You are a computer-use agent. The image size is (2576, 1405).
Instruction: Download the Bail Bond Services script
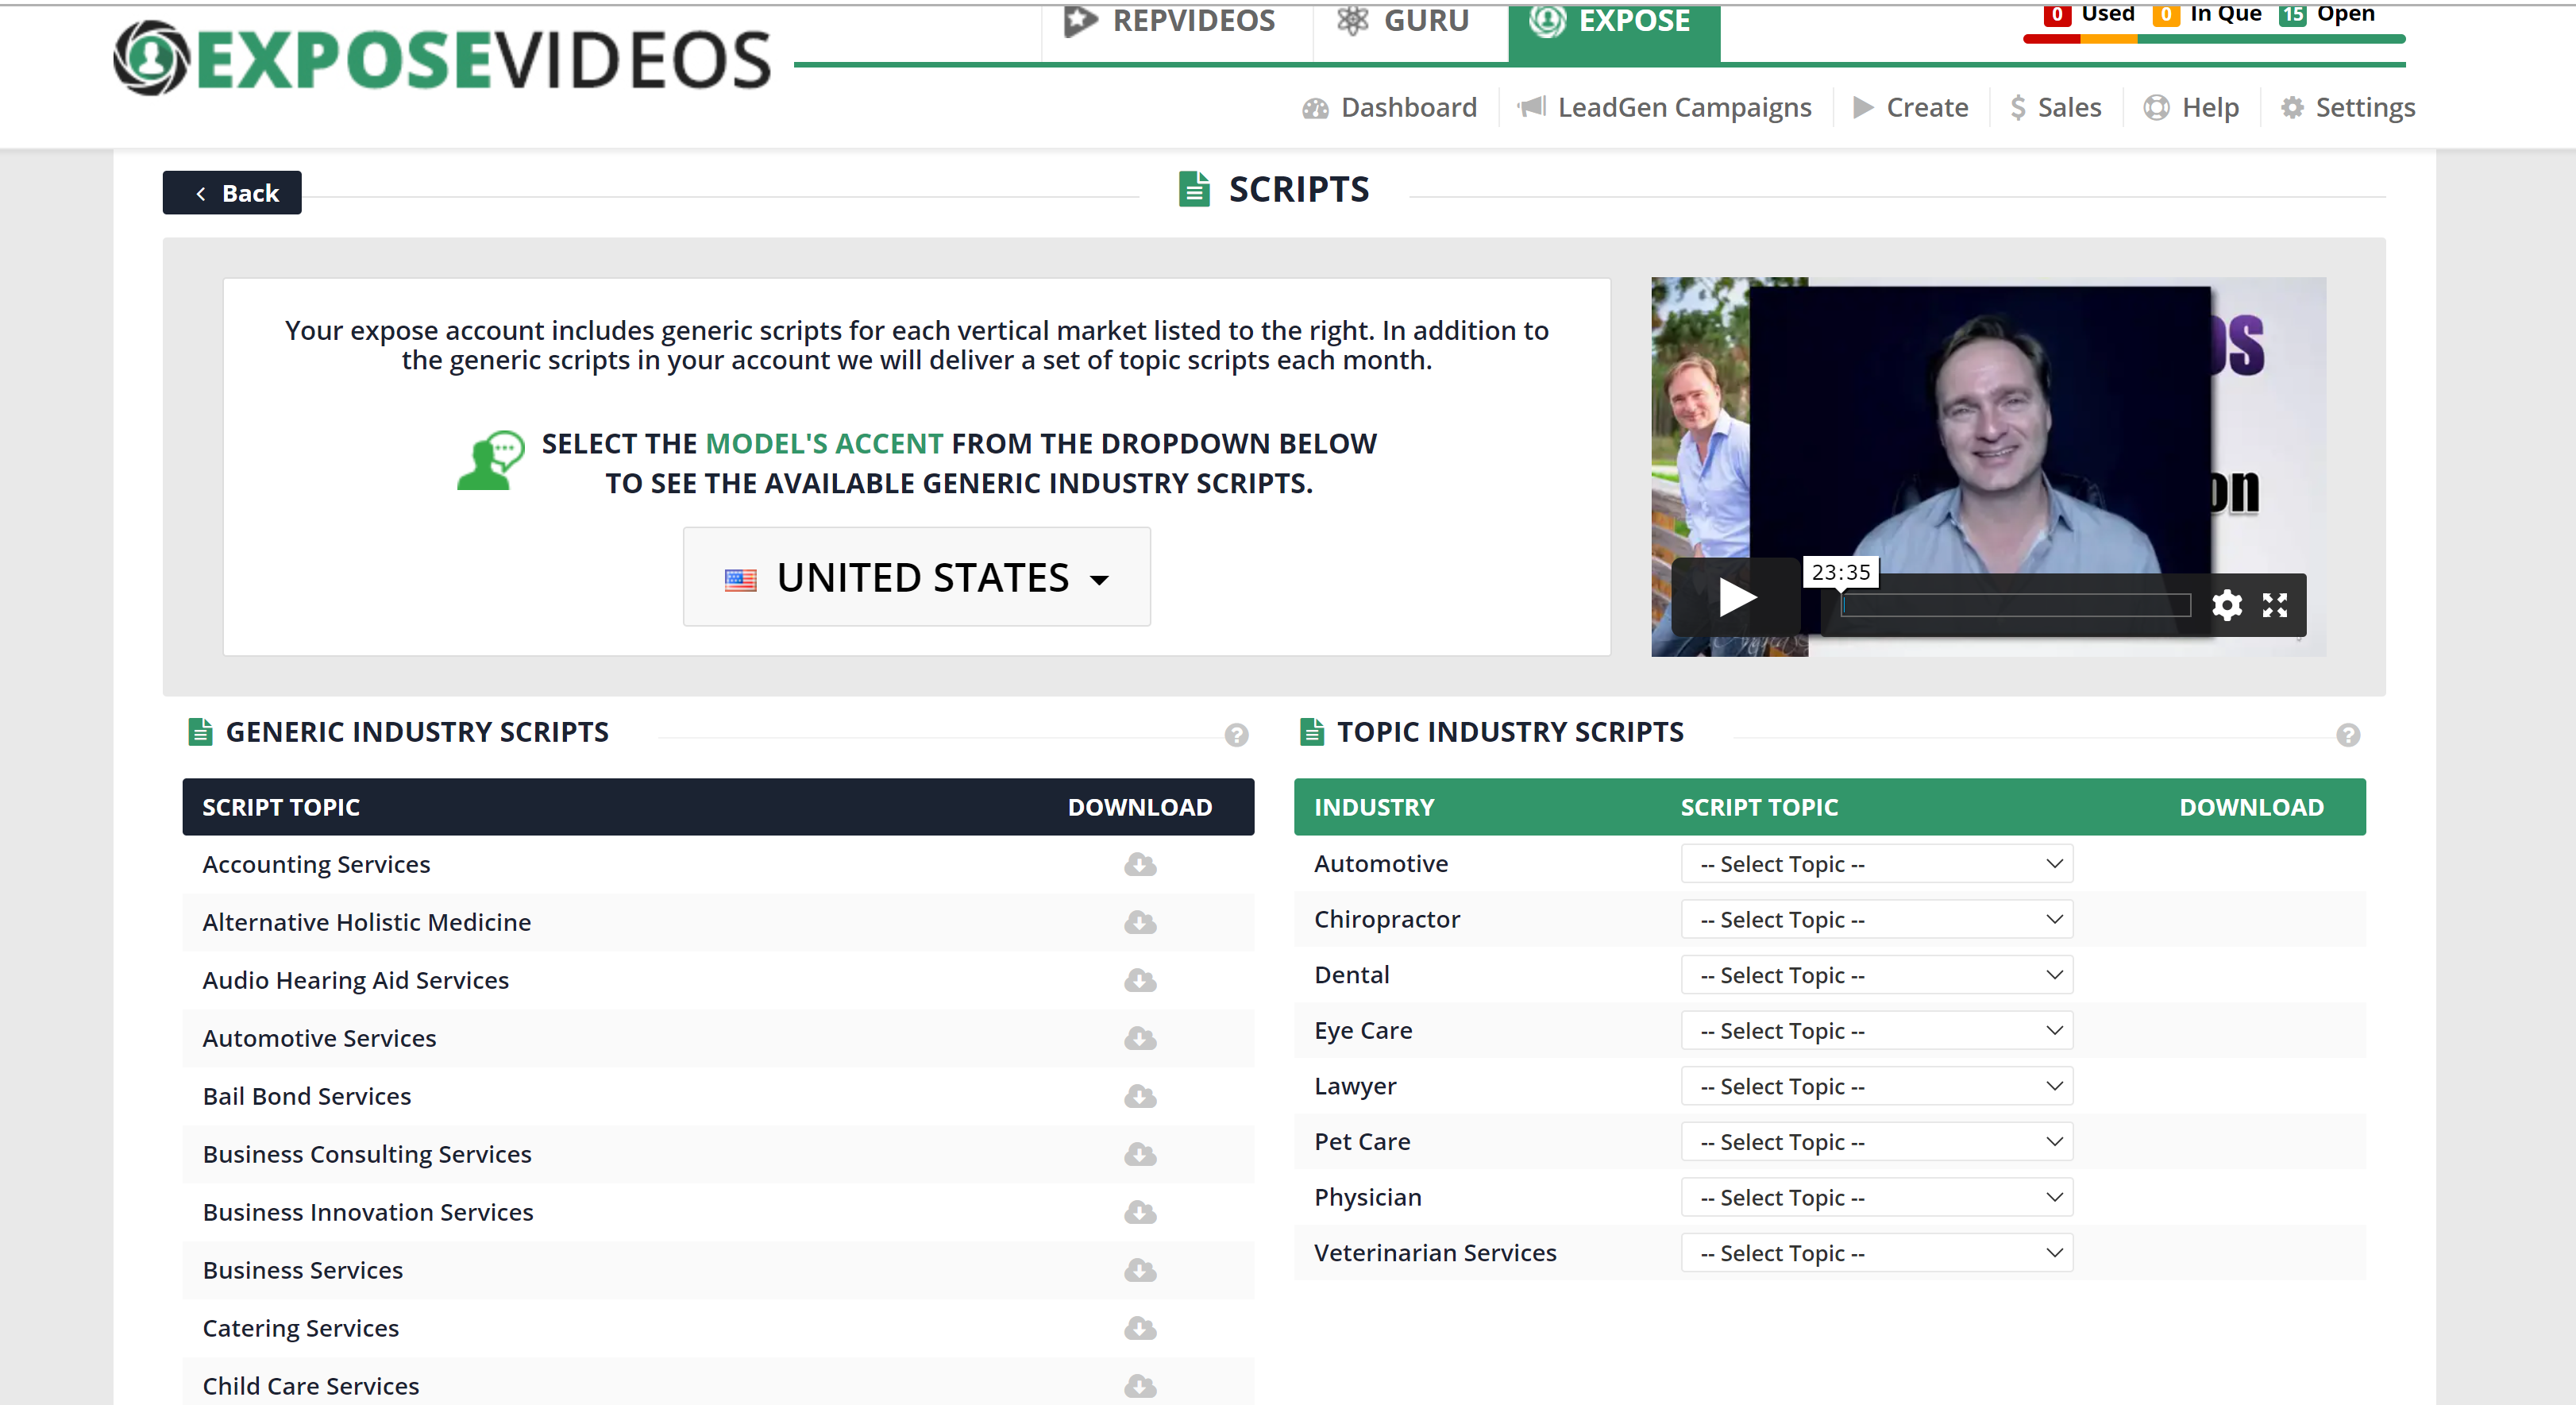point(1139,1096)
